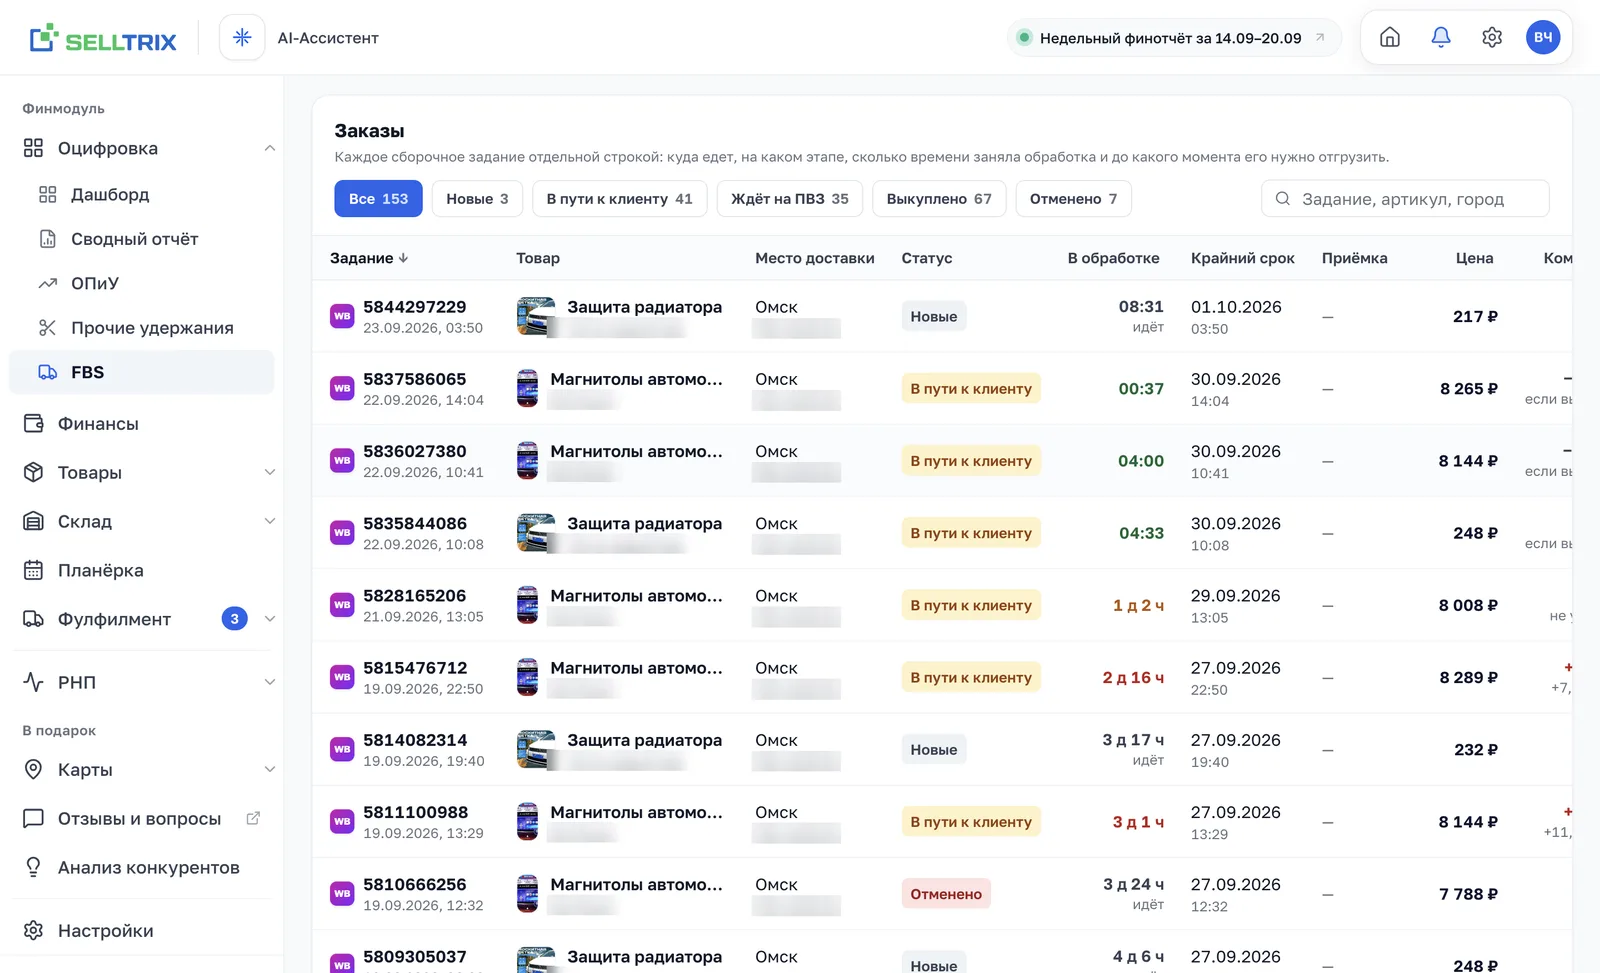
Task: Select Ждёт на ПВЗ 35 tab
Action: 790,199
